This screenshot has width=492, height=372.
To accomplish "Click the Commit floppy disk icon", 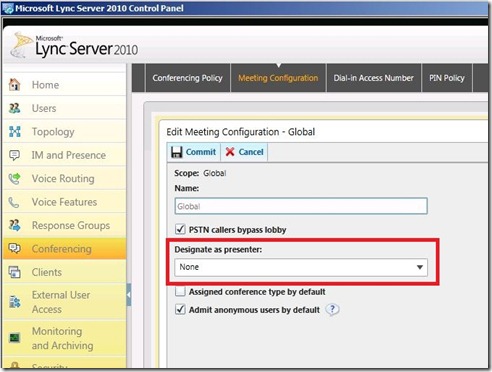I will point(177,152).
